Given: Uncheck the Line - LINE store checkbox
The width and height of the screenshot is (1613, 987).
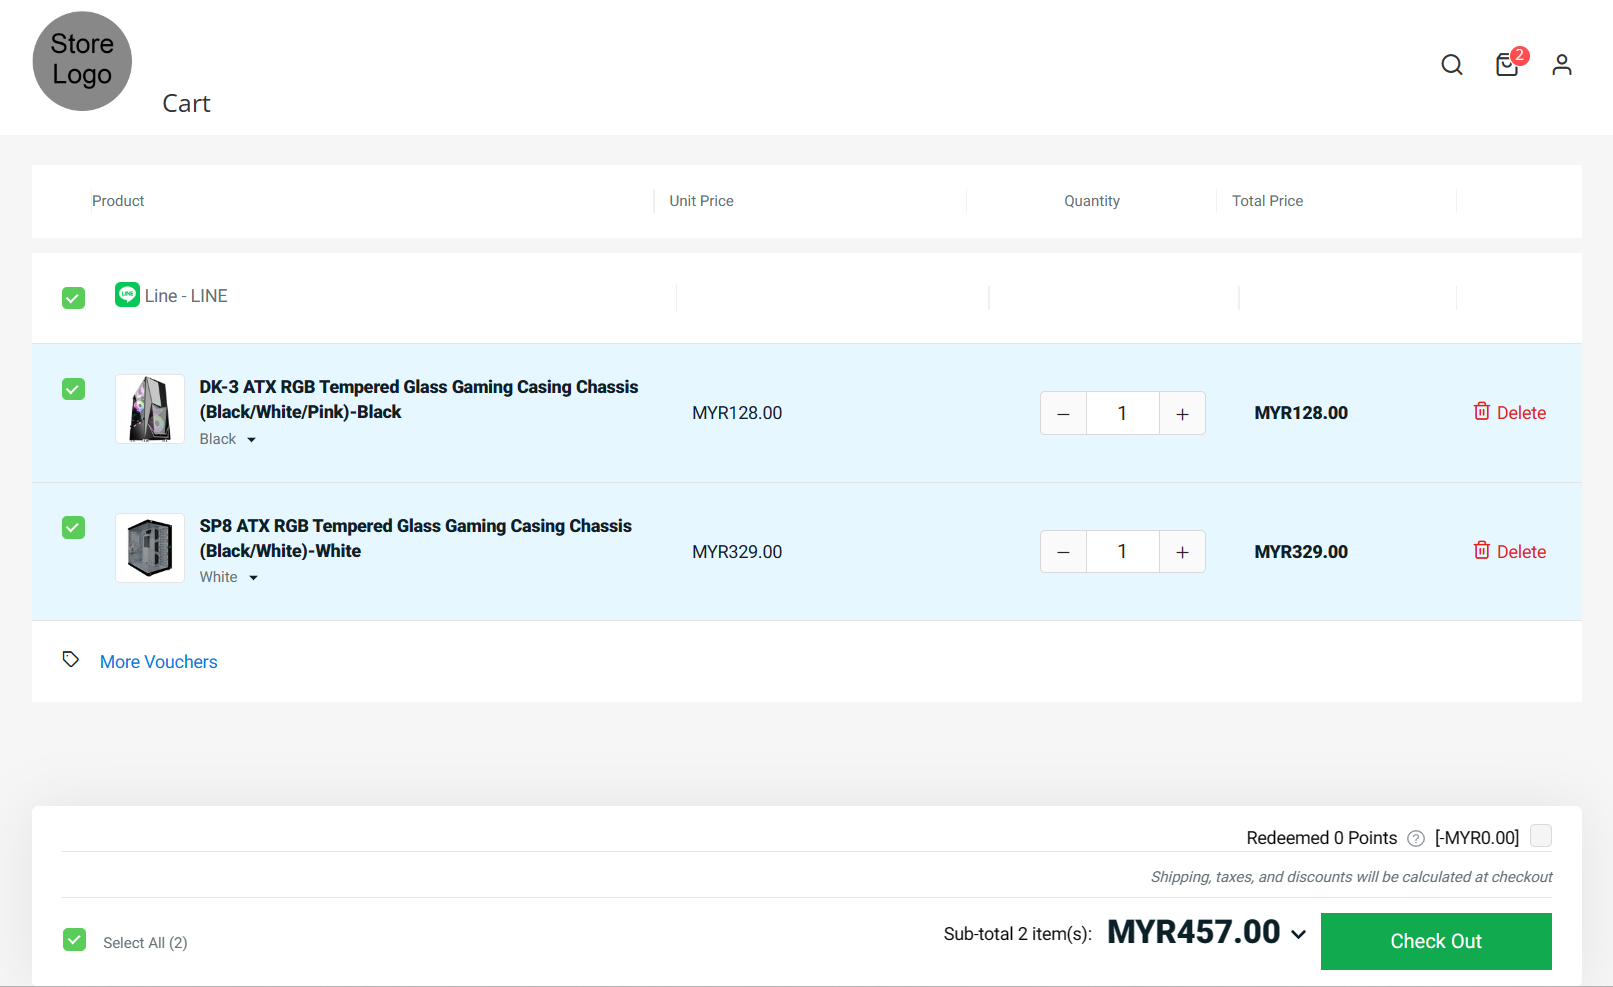Looking at the screenshot, I should pos(74,298).
